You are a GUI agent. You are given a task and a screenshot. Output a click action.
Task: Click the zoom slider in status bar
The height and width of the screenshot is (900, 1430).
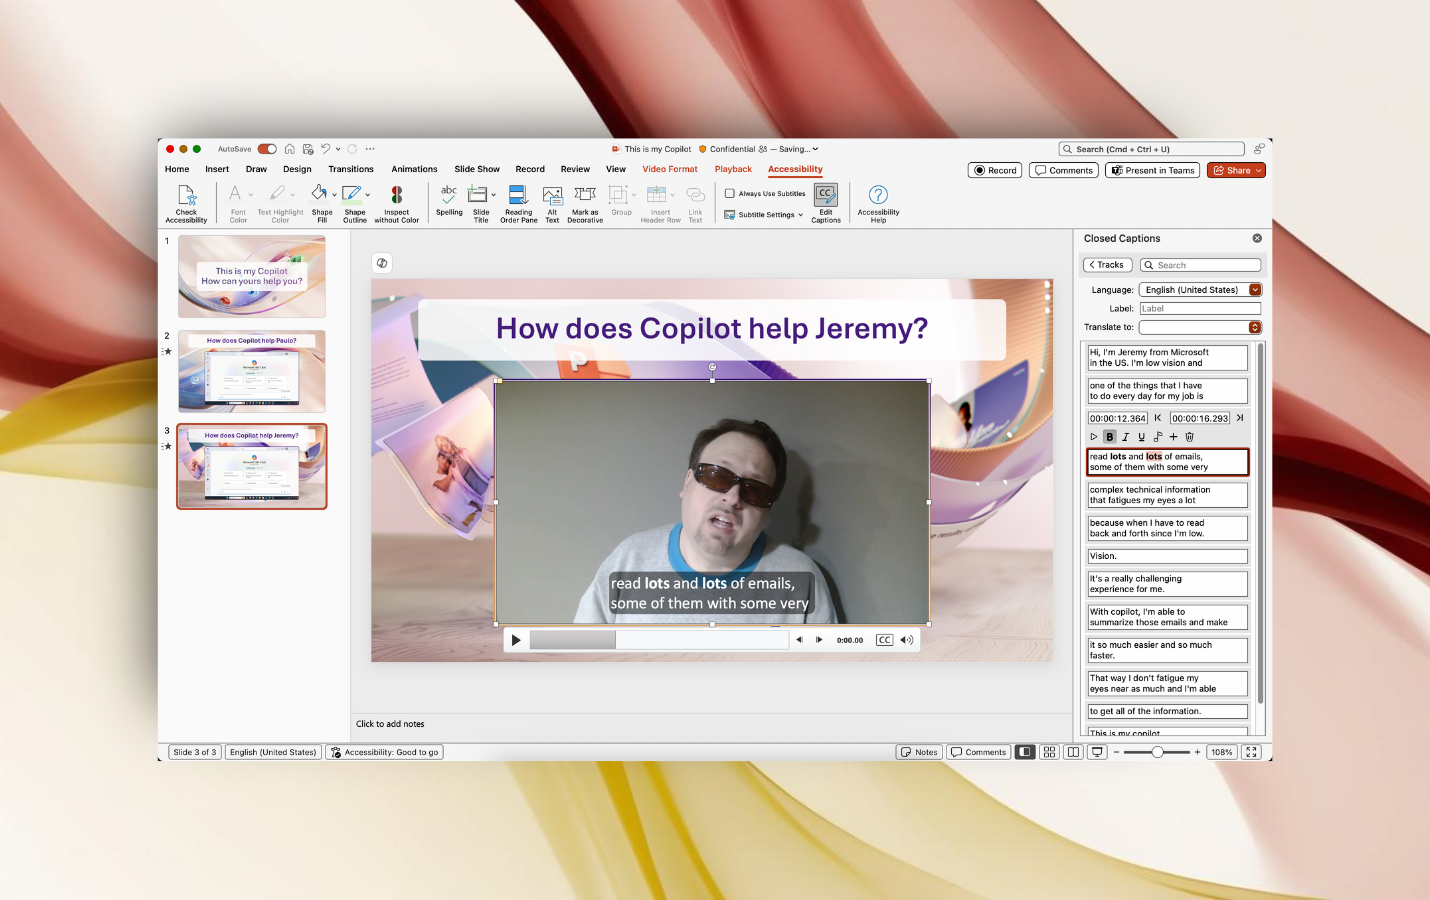(x=1157, y=752)
